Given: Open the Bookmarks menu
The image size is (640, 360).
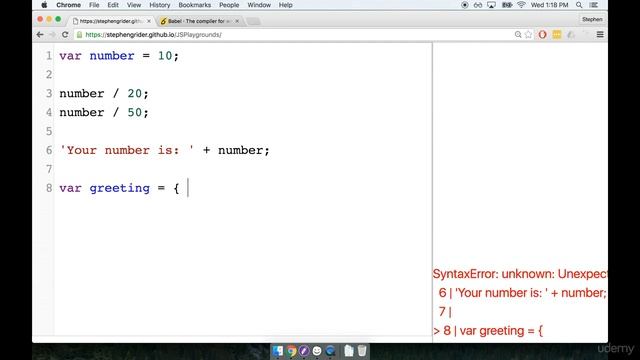Looking at the screenshot, I should (195, 5).
